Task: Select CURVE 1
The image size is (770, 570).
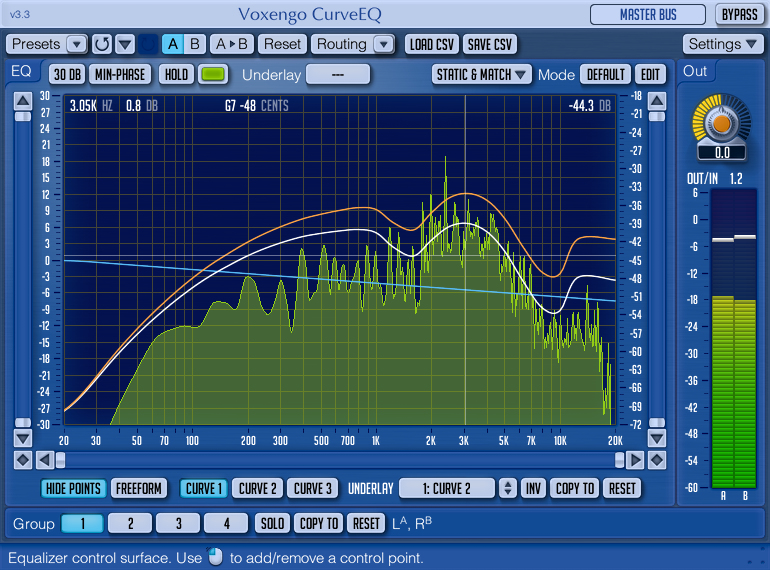Action: [204, 489]
